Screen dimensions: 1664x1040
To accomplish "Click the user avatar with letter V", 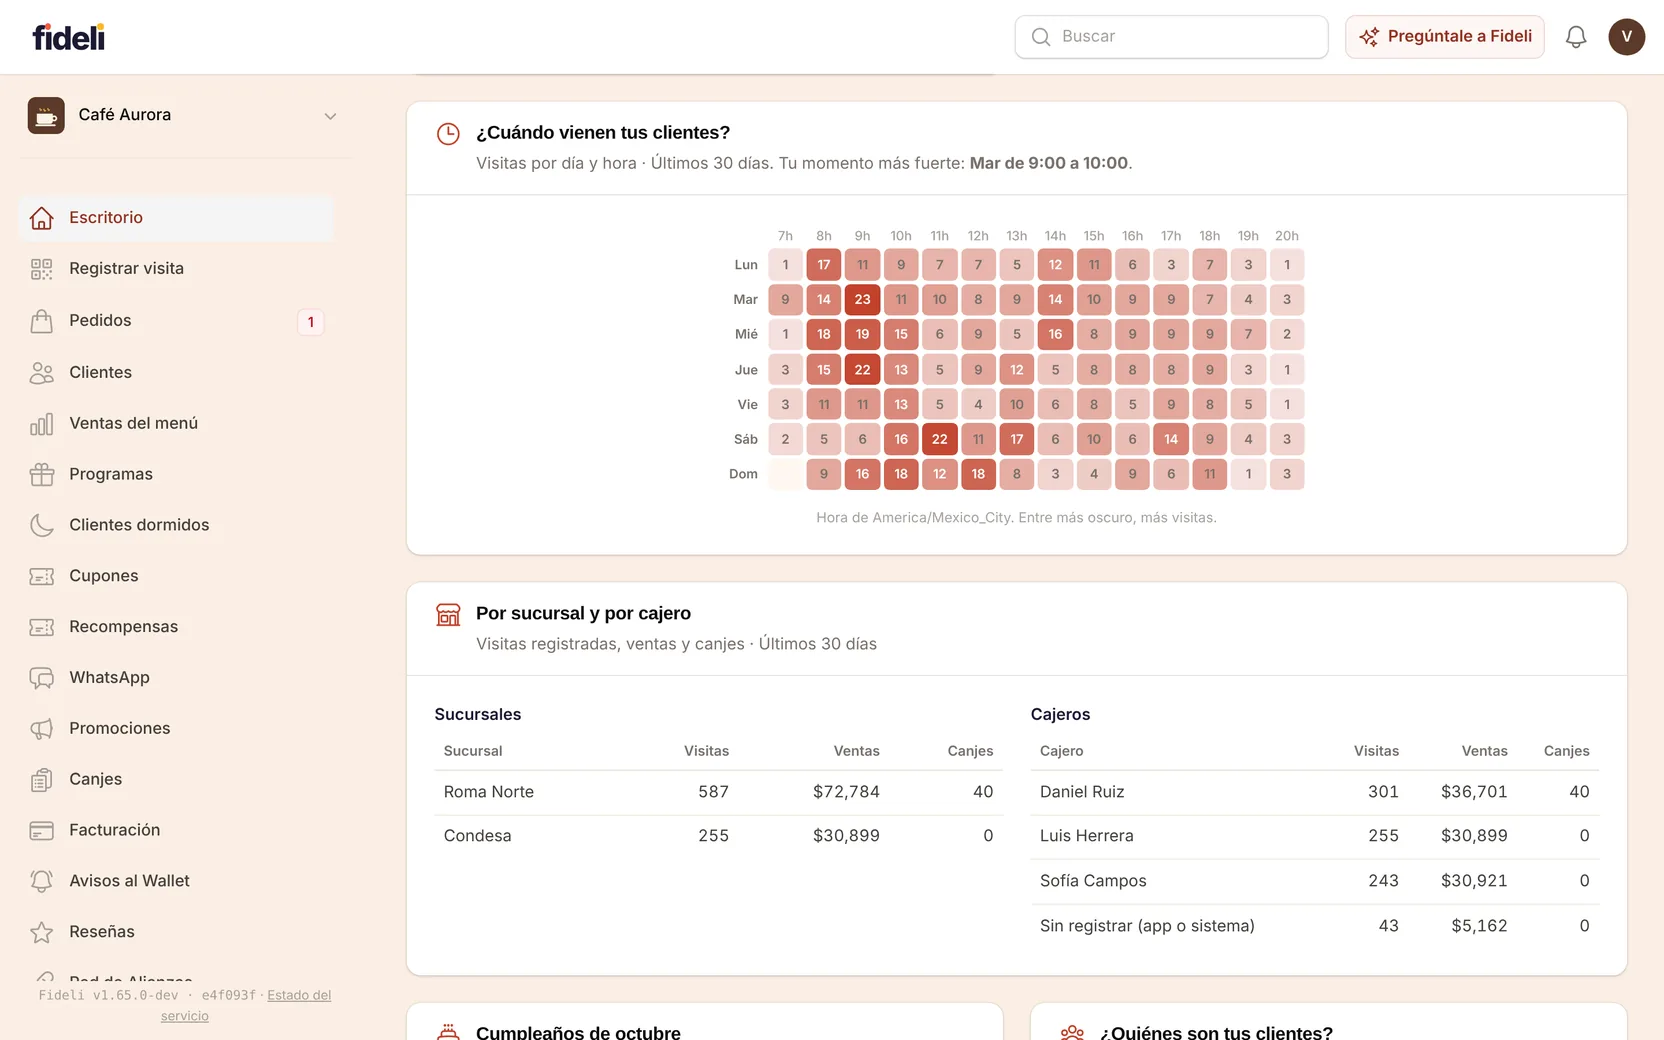I will [x=1627, y=37].
